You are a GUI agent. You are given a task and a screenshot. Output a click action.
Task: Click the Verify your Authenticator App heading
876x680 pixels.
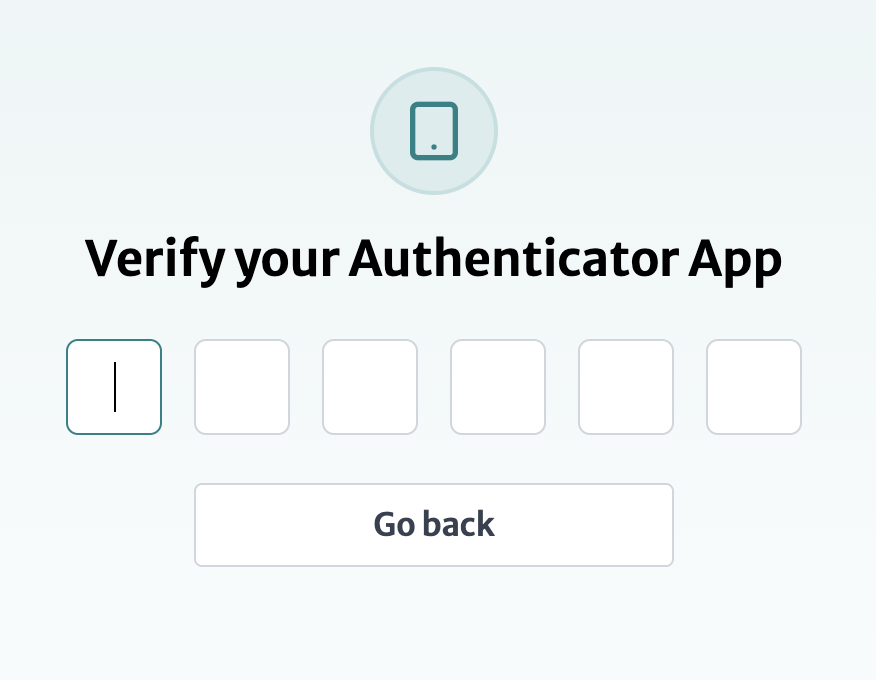pyautogui.click(x=433, y=258)
